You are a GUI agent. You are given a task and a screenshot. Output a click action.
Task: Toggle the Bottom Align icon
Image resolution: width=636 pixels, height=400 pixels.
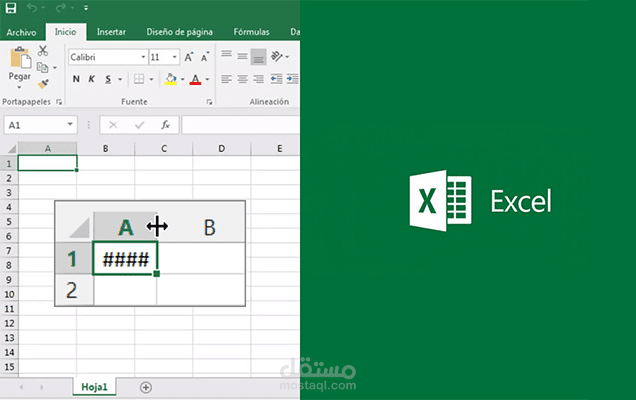pos(258,57)
